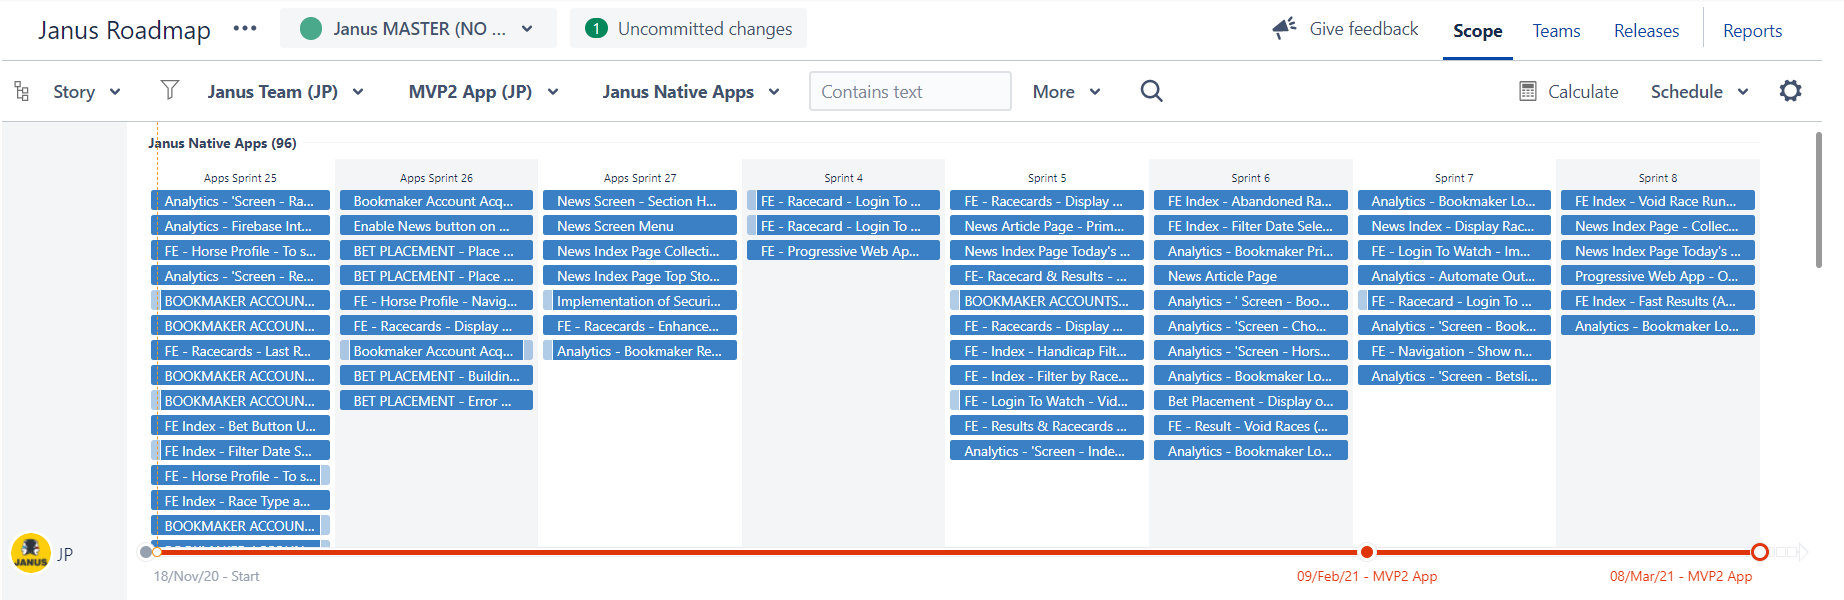
Task: Open the FE - Racecards - Enhance... card
Action: point(640,326)
